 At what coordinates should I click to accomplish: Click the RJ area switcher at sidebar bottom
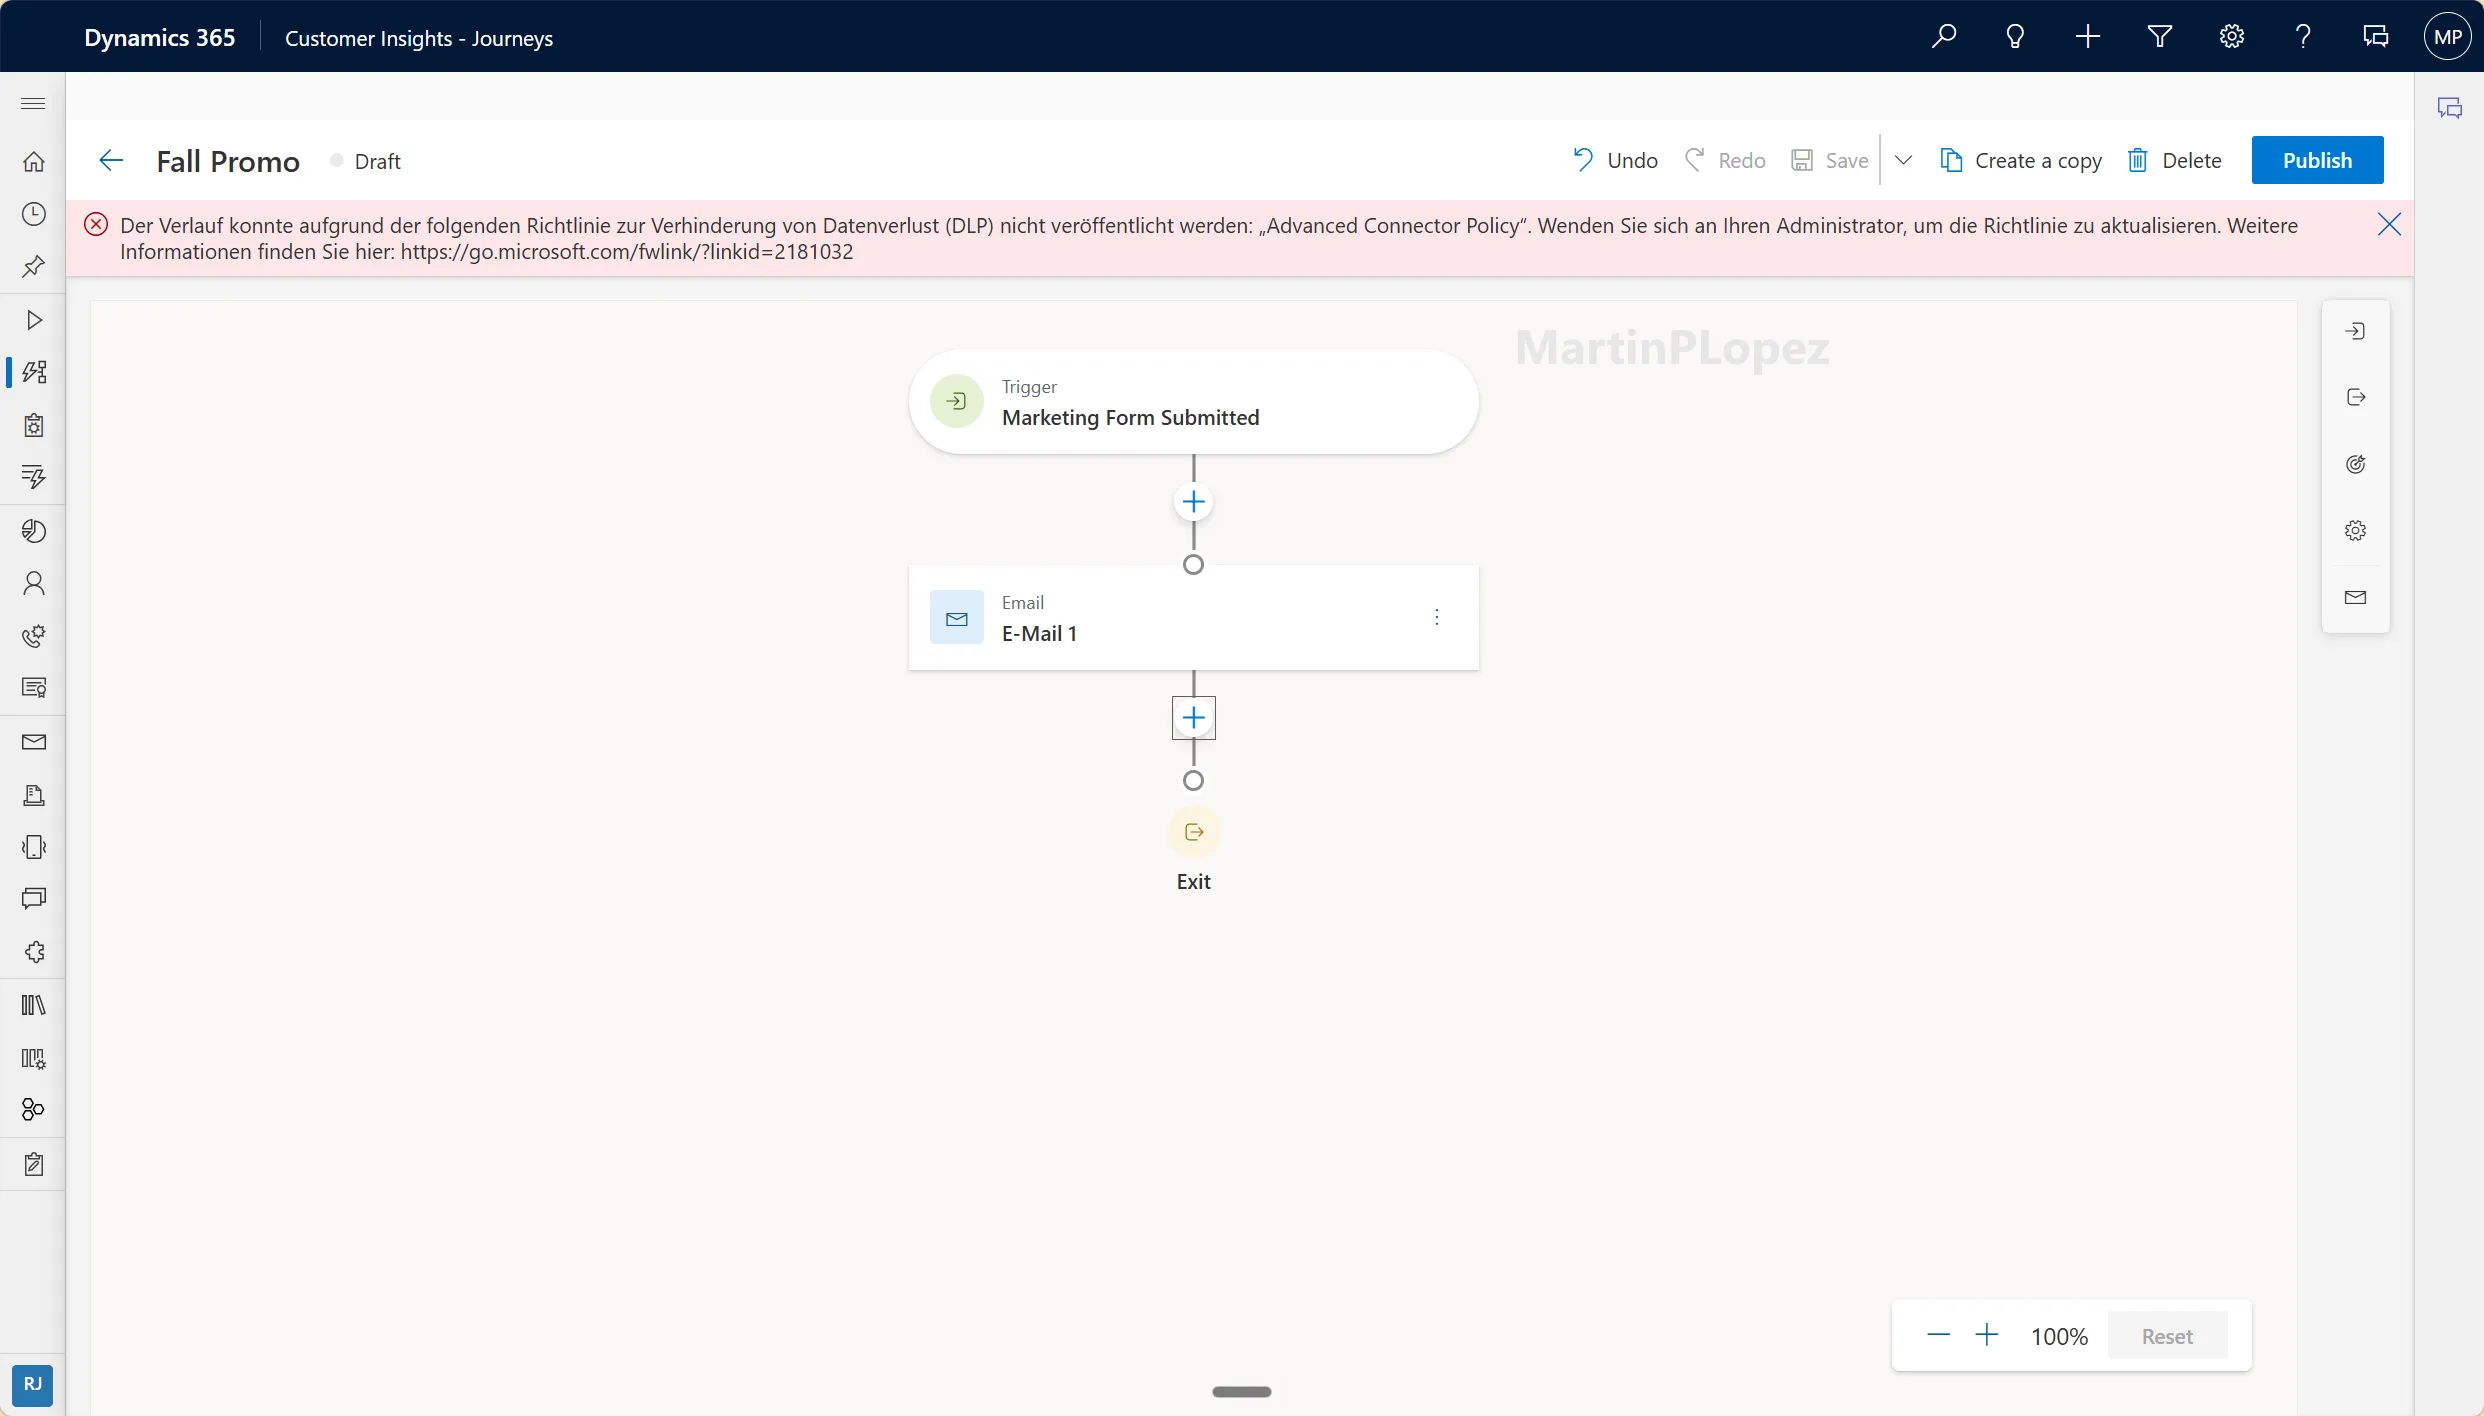pos(32,1384)
